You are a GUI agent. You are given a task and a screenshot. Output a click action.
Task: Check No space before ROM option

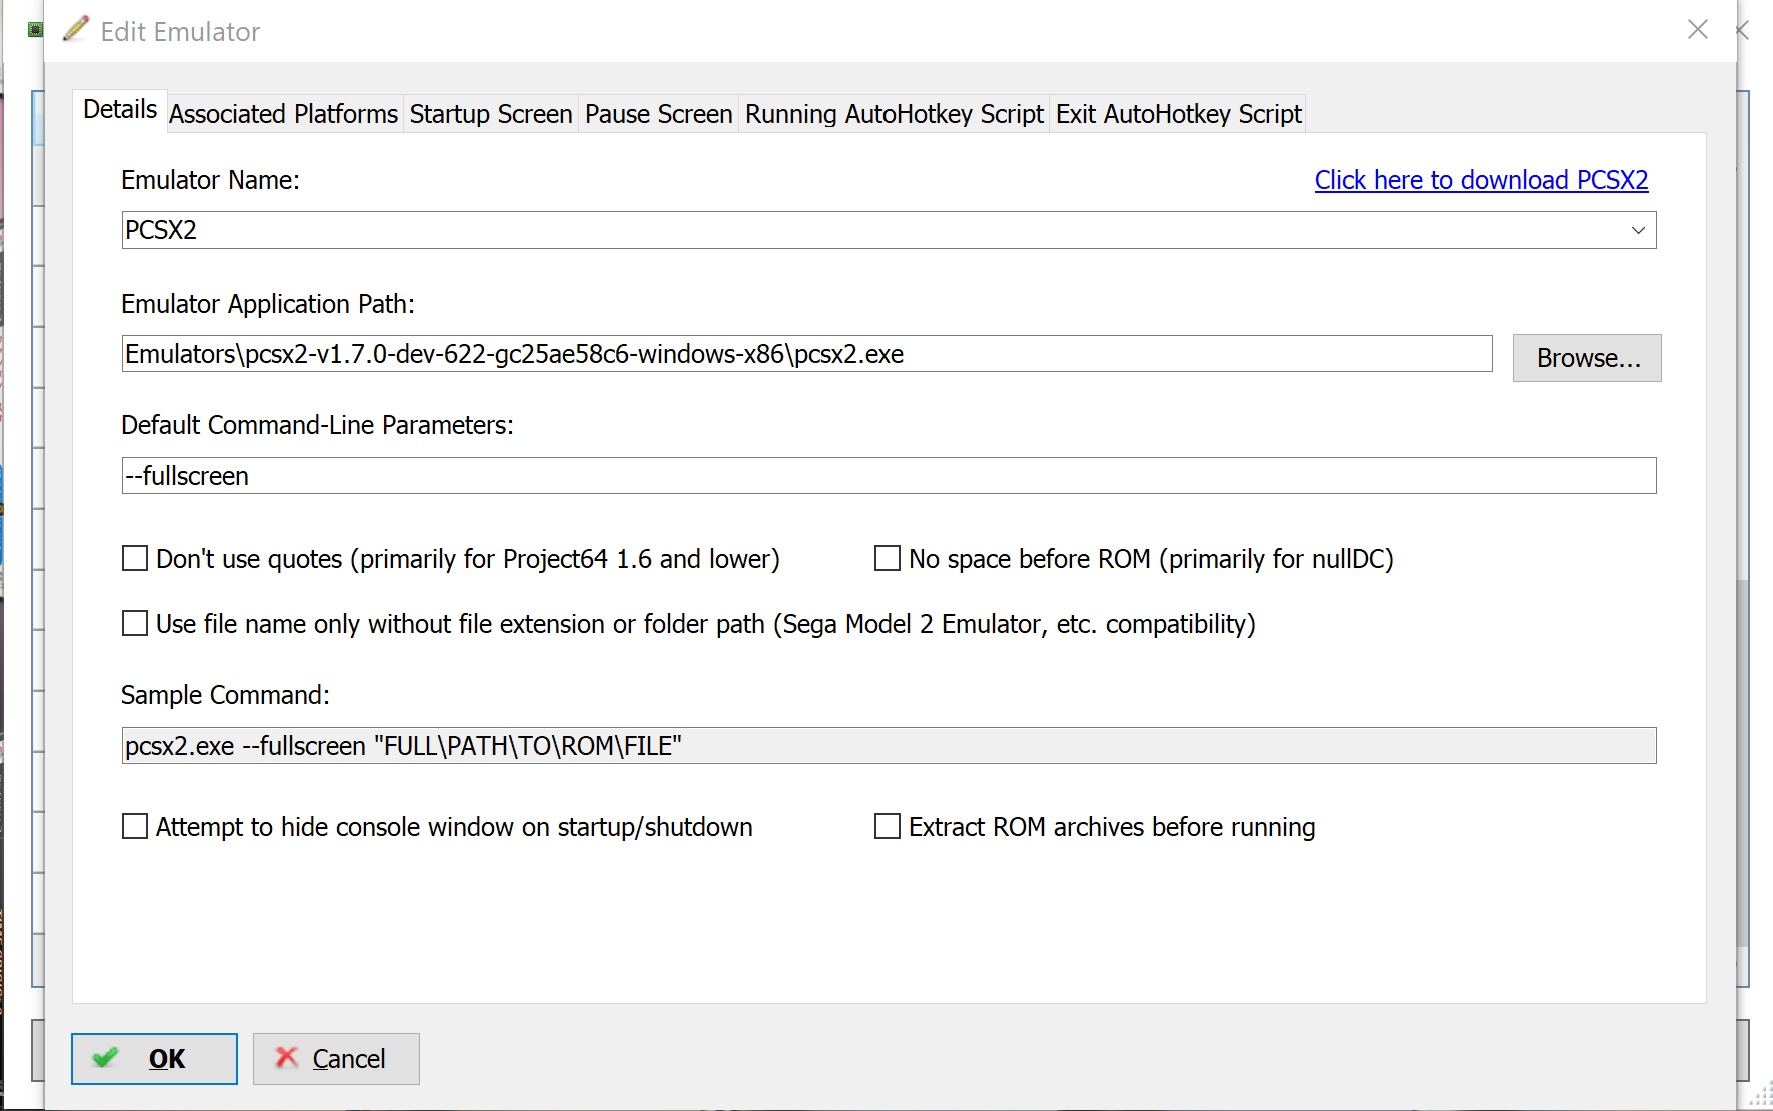(x=887, y=558)
